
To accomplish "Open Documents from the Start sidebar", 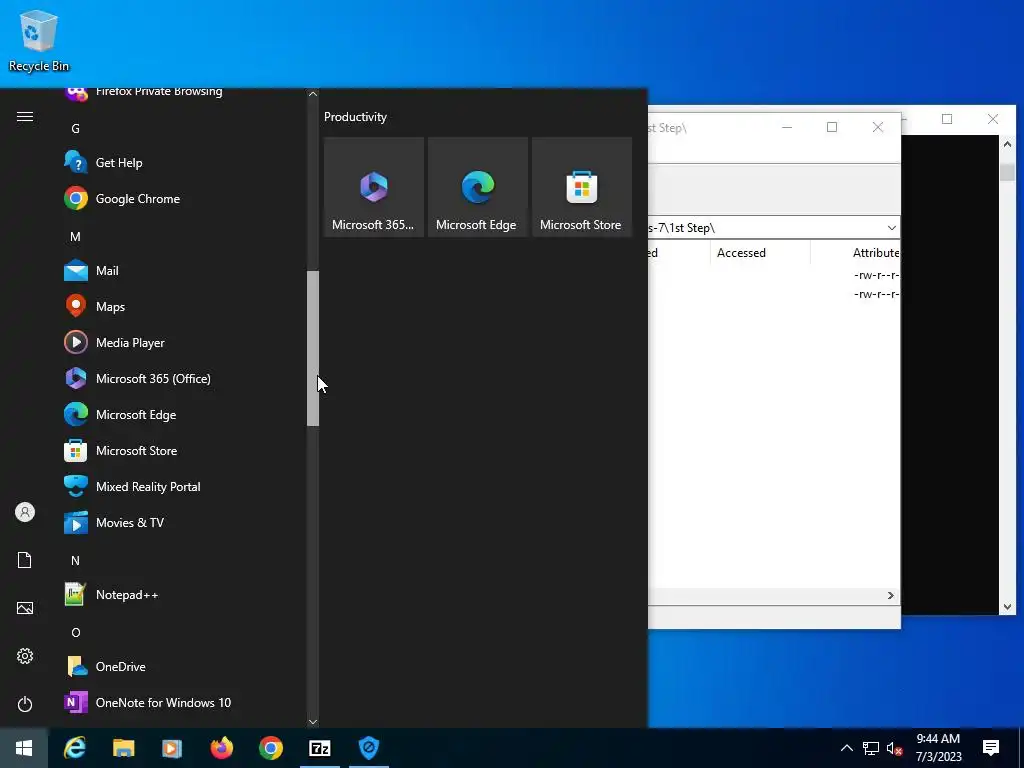I will [25, 560].
